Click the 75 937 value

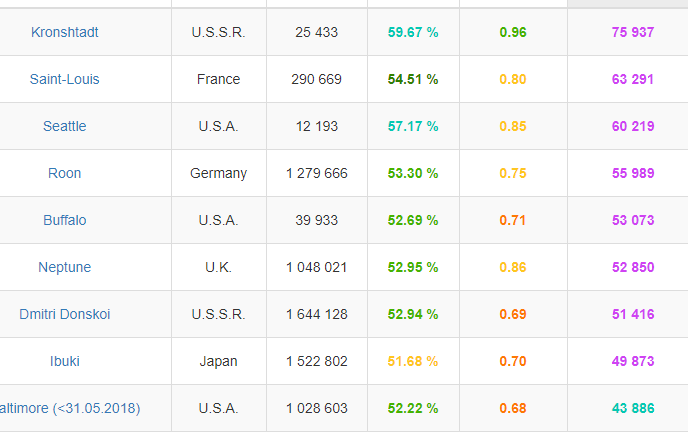633,32
